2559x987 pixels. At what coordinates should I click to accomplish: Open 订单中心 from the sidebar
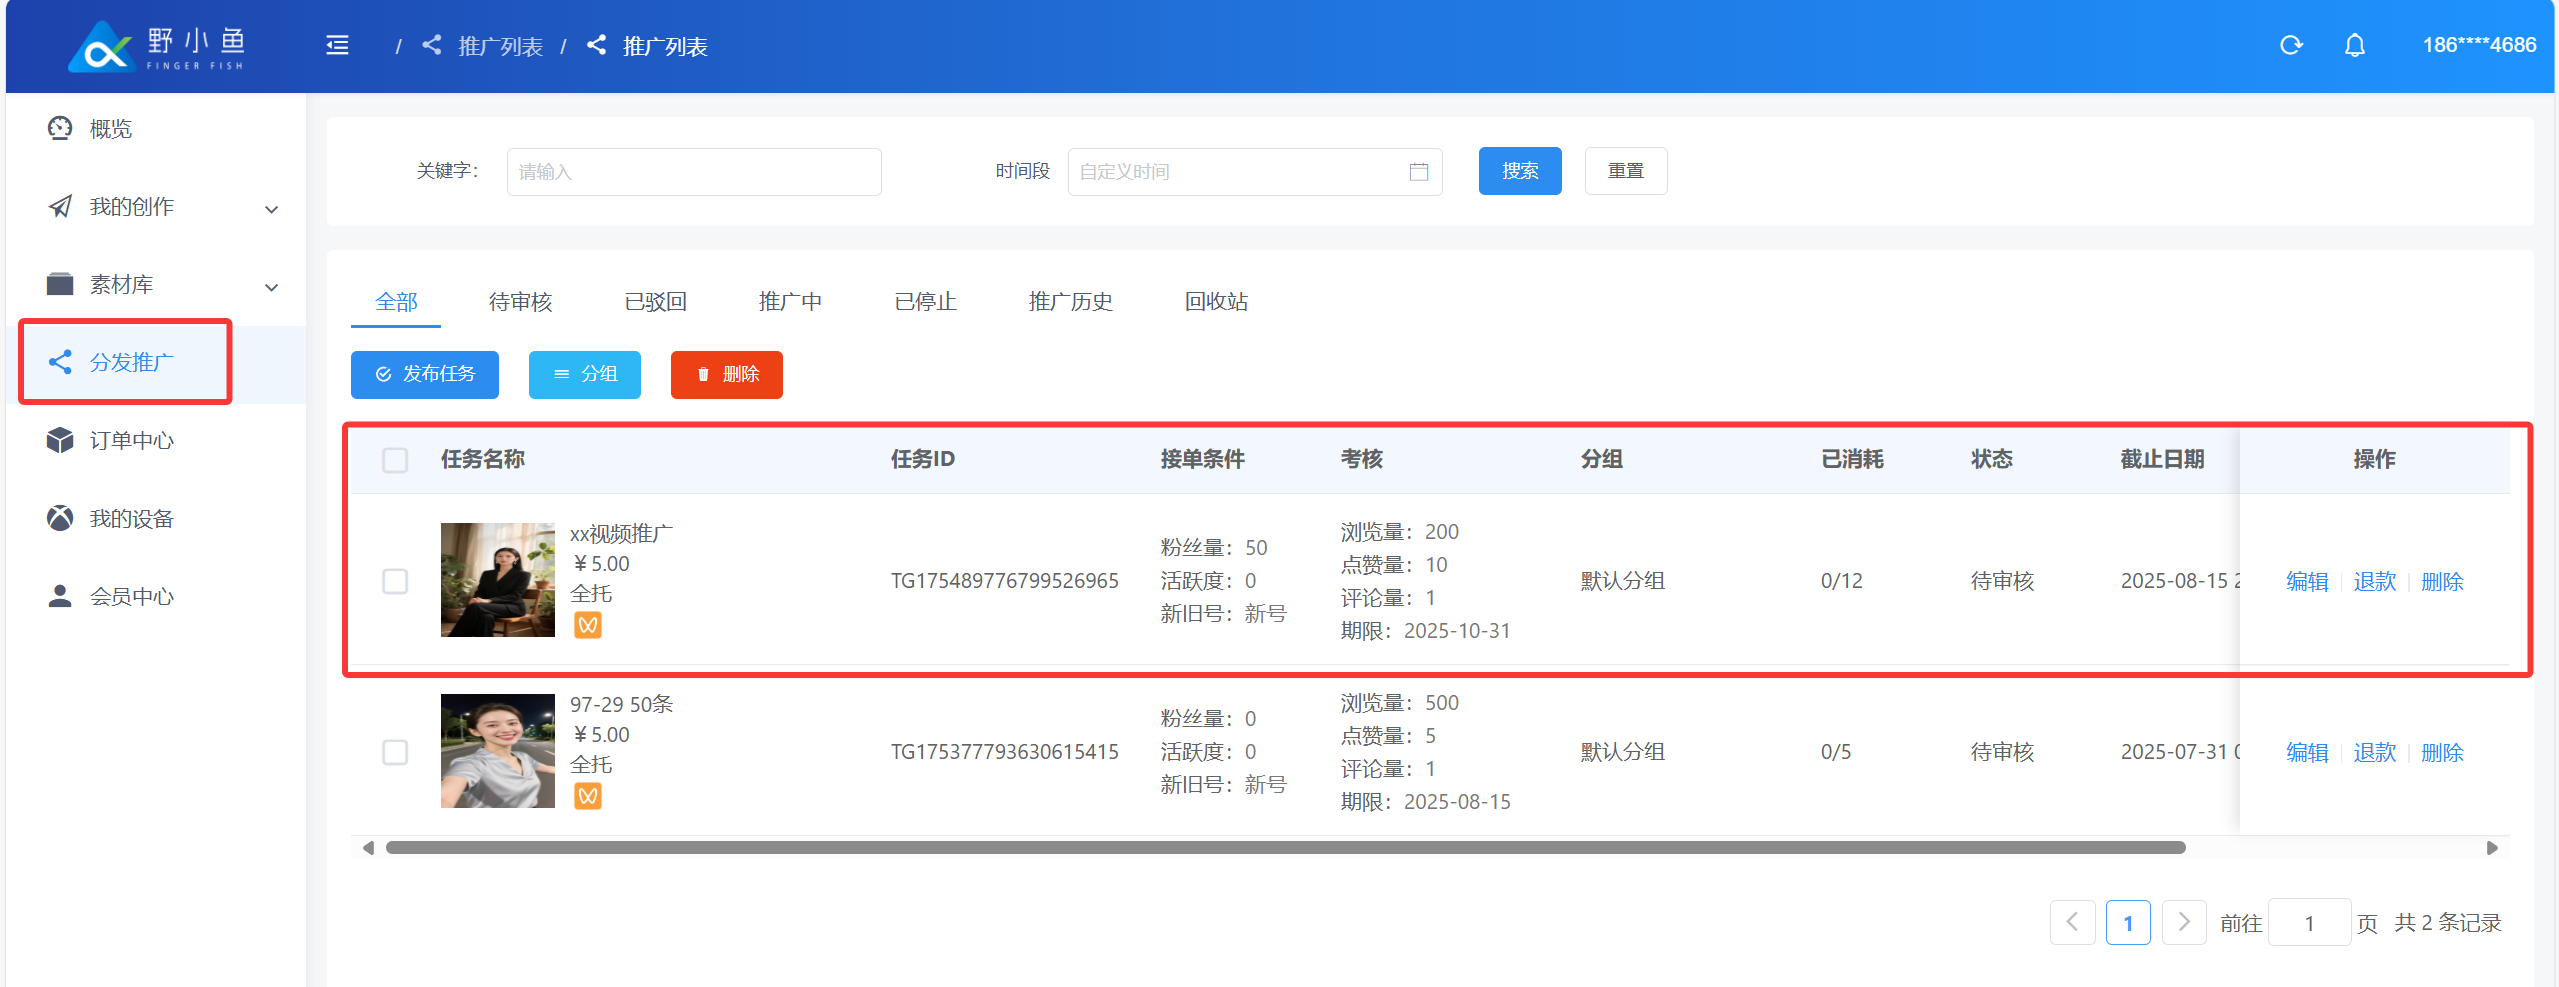pyautogui.click(x=130, y=441)
